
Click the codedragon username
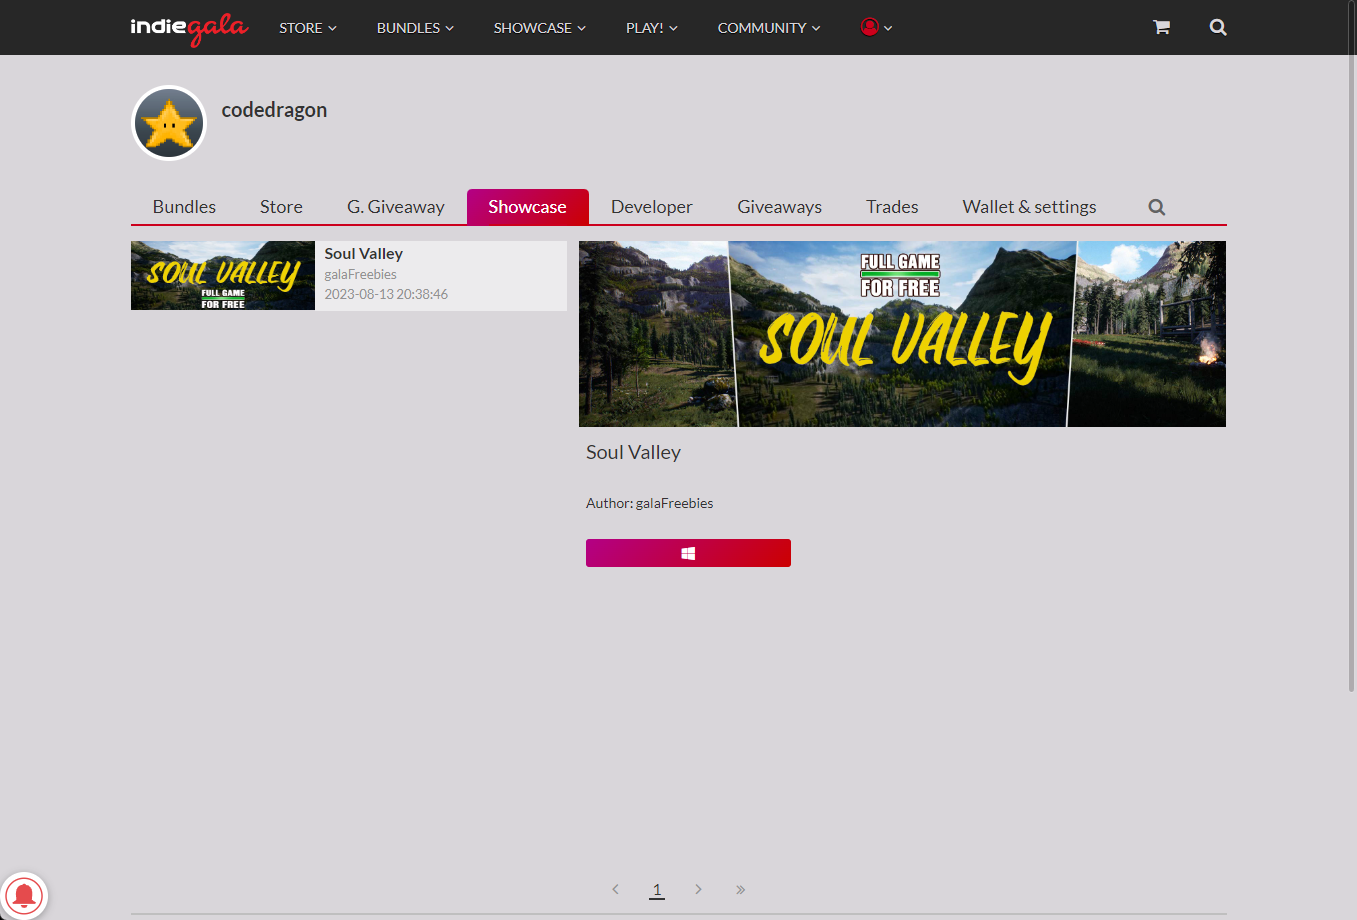[274, 110]
